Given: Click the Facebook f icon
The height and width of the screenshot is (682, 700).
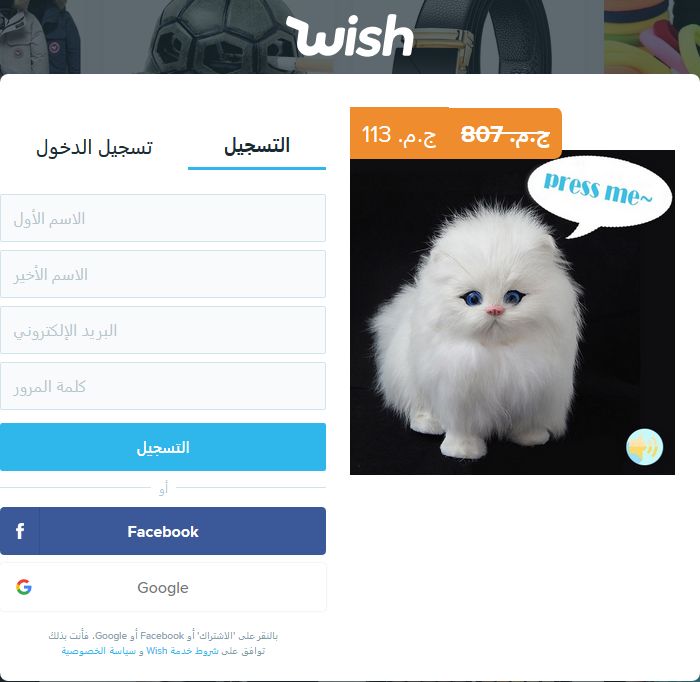Looking at the screenshot, I should tap(20, 531).
